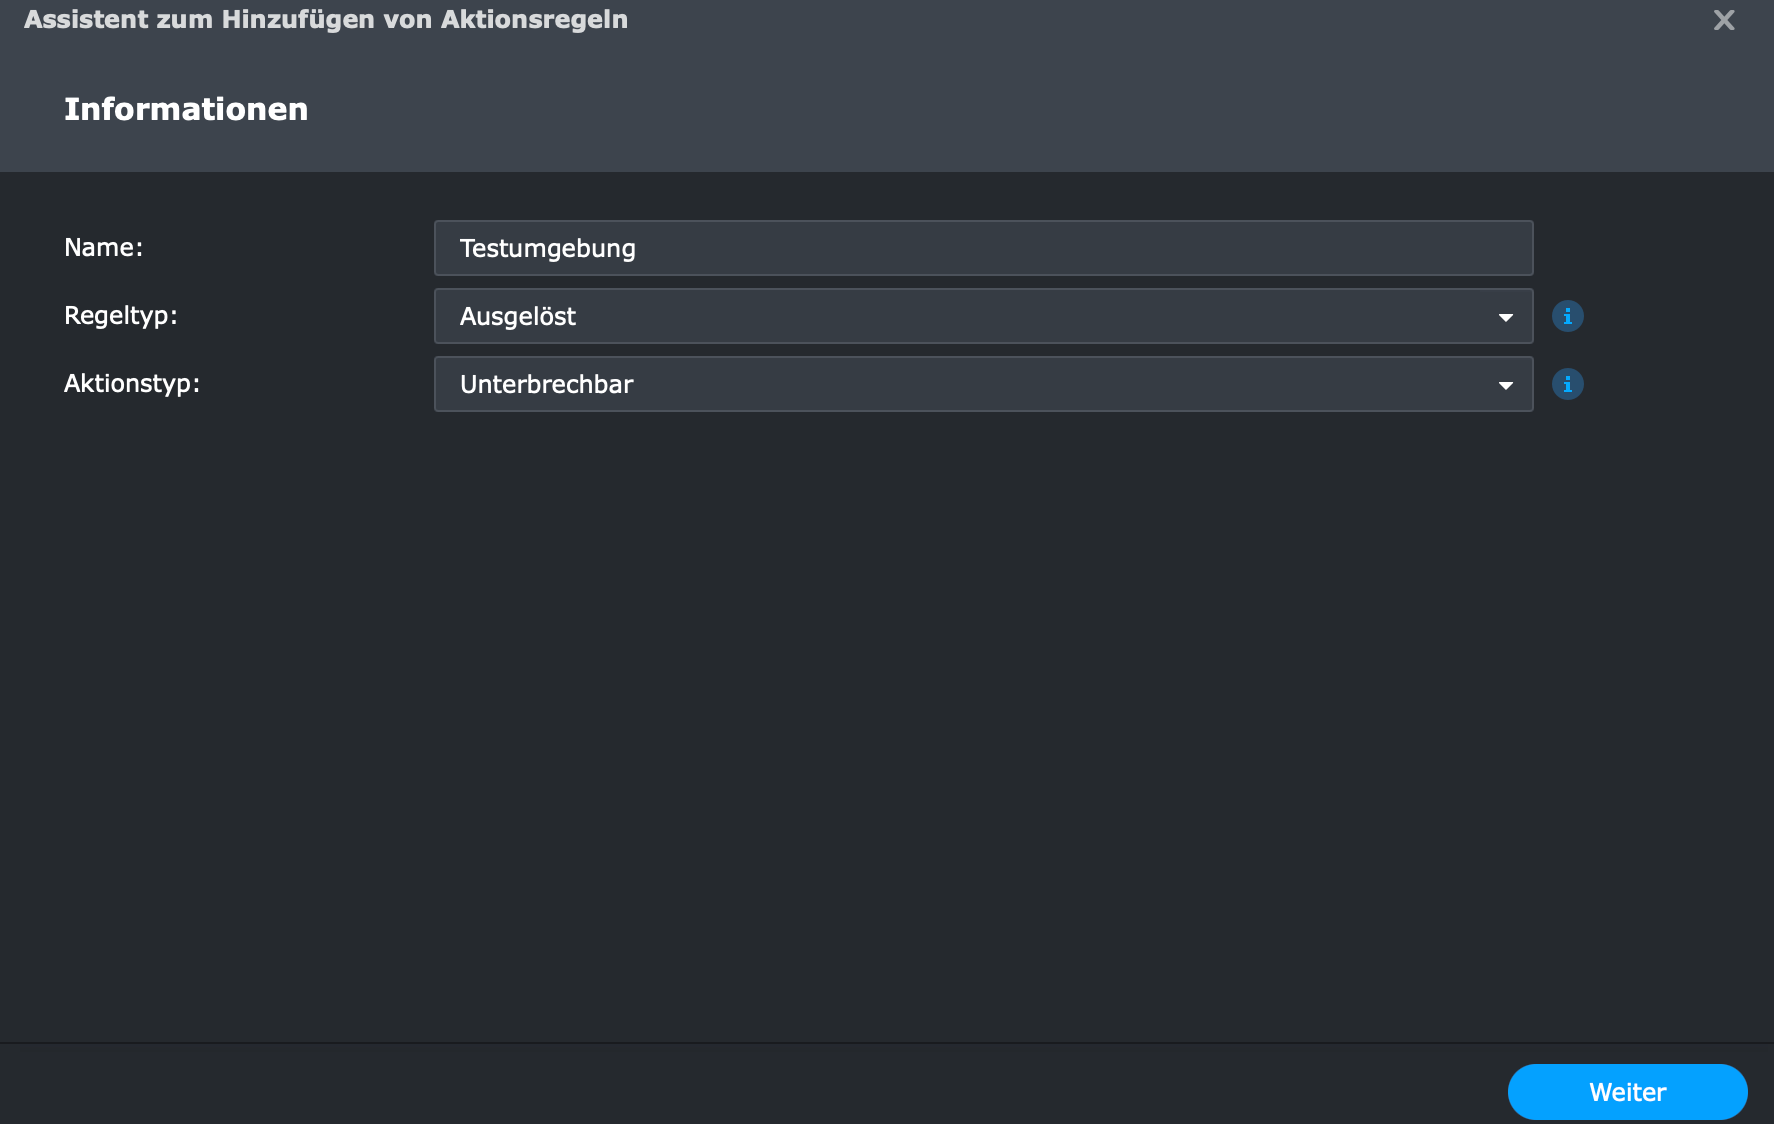The width and height of the screenshot is (1774, 1124).
Task: Open the Regeltyp dropdown arrow
Action: pyautogui.click(x=1505, y=317)
